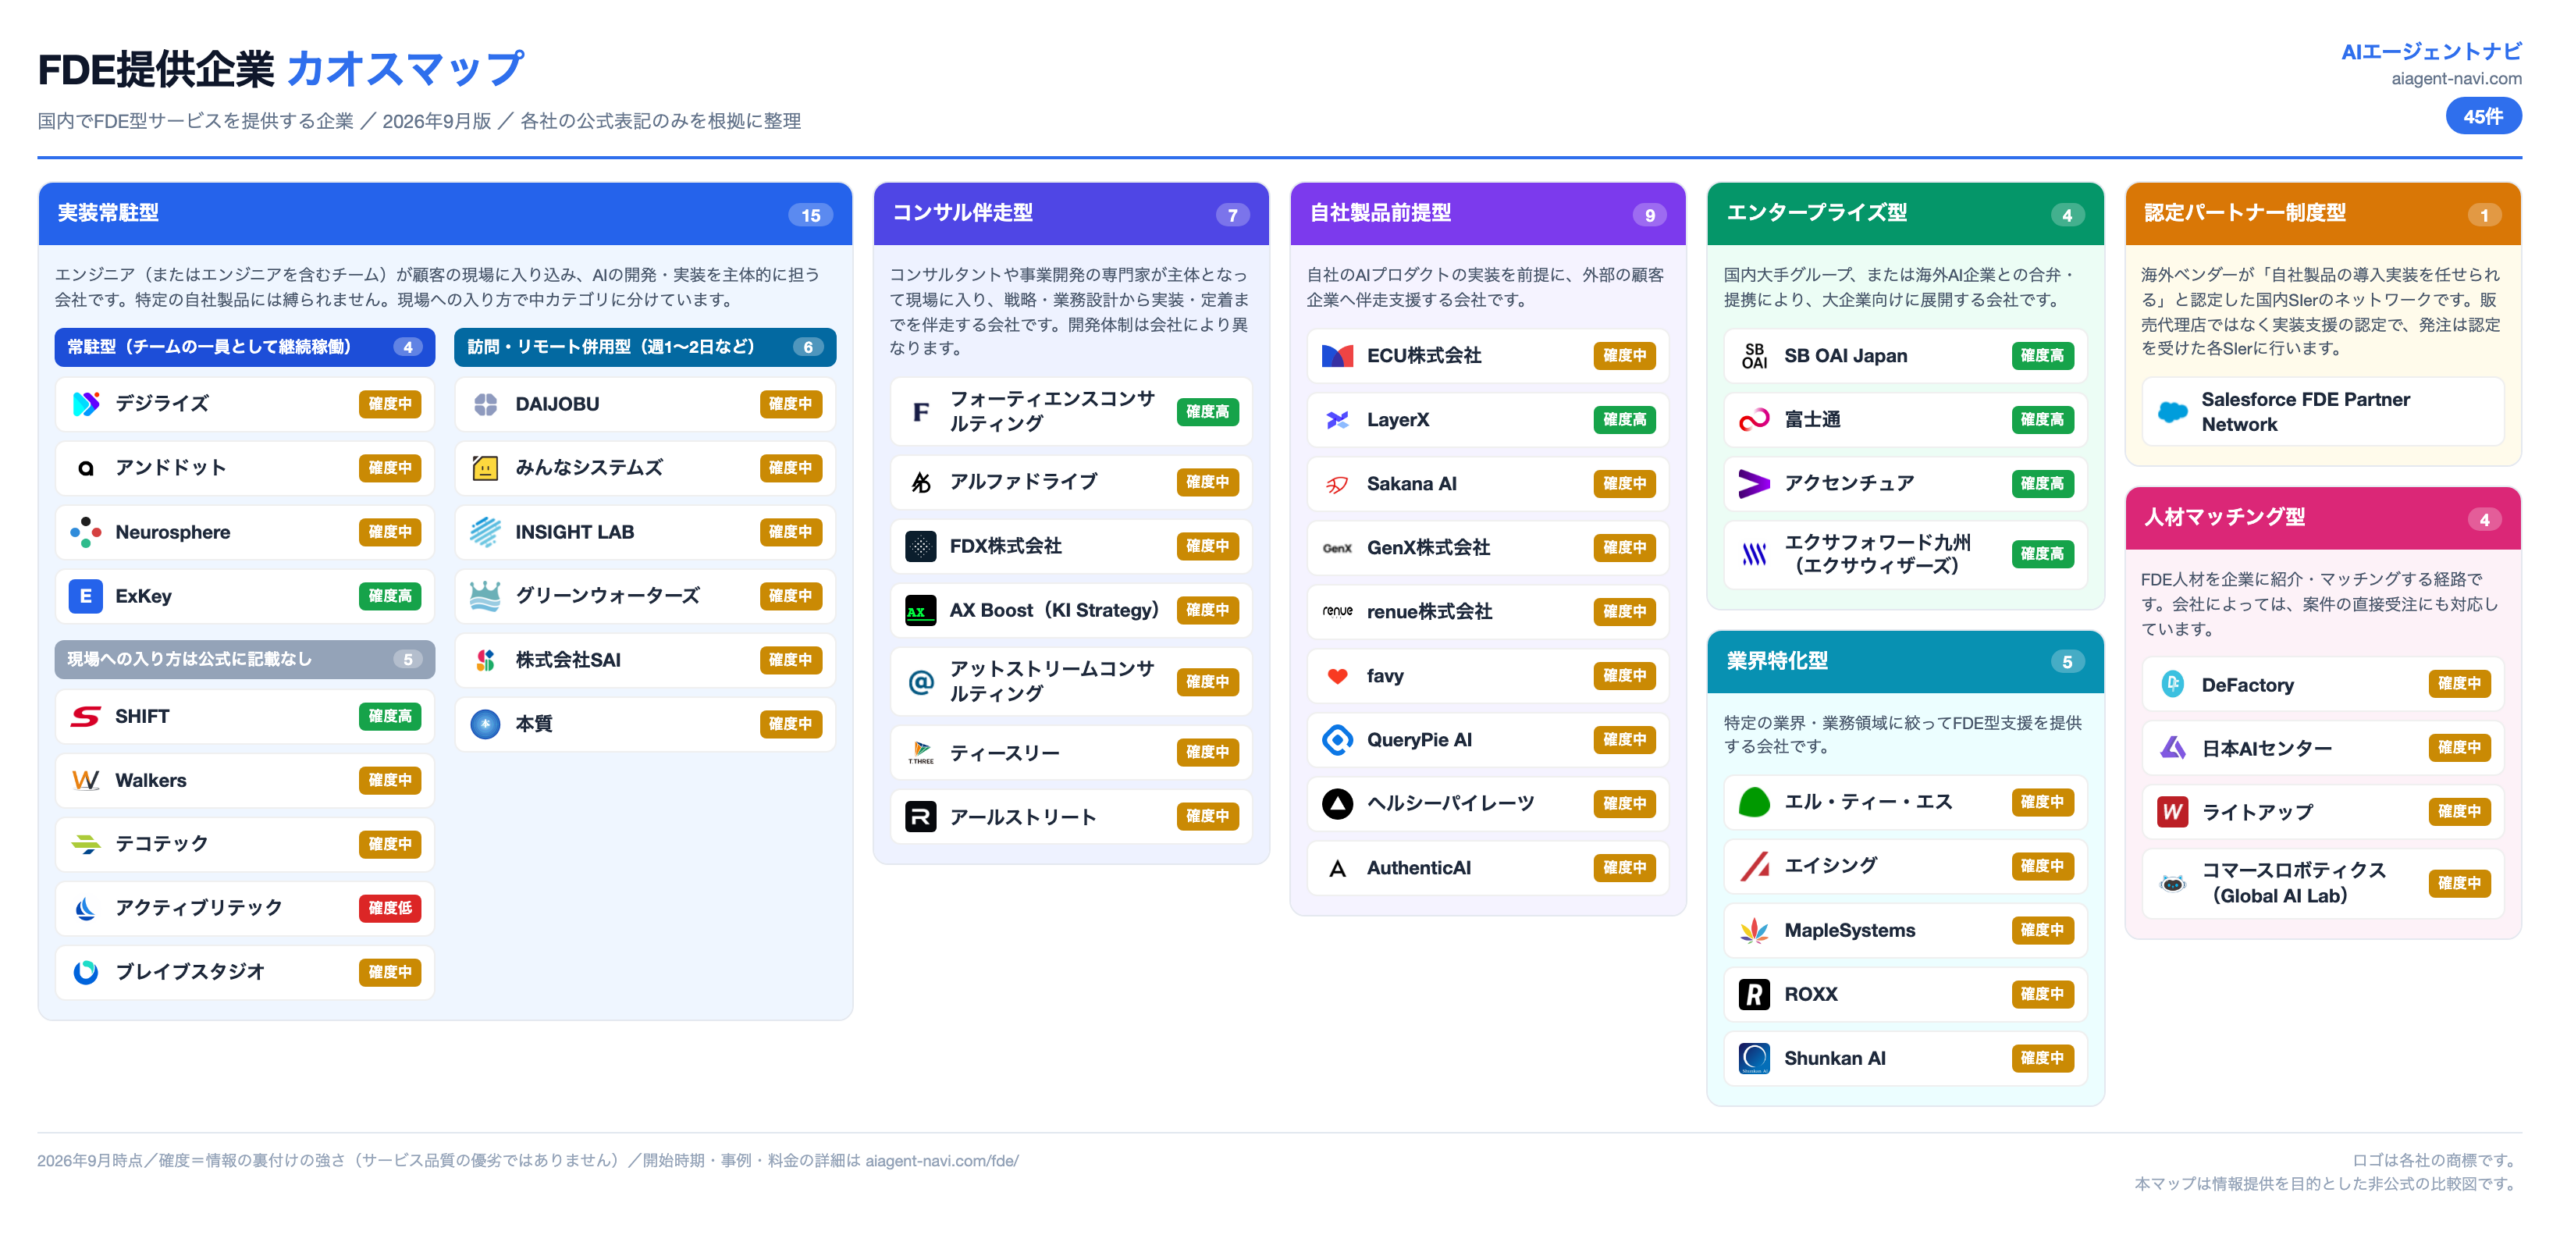Select the 実装常駐型 category header

445,214
